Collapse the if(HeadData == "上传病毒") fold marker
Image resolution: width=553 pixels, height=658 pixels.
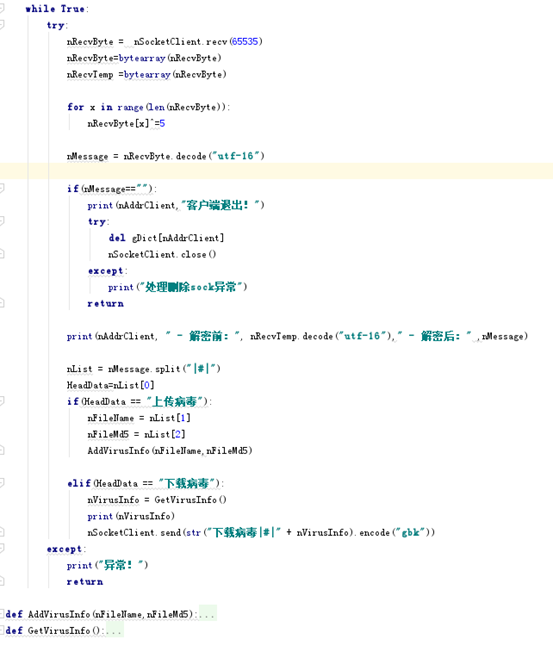(x=2, y=401)
